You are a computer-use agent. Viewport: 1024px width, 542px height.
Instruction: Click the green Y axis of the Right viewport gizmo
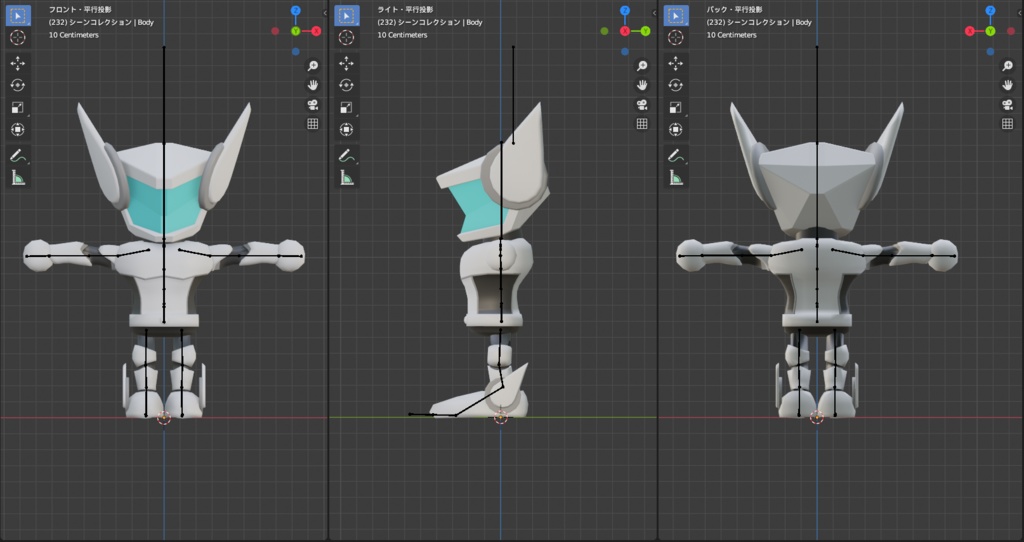tap(645, 31)
